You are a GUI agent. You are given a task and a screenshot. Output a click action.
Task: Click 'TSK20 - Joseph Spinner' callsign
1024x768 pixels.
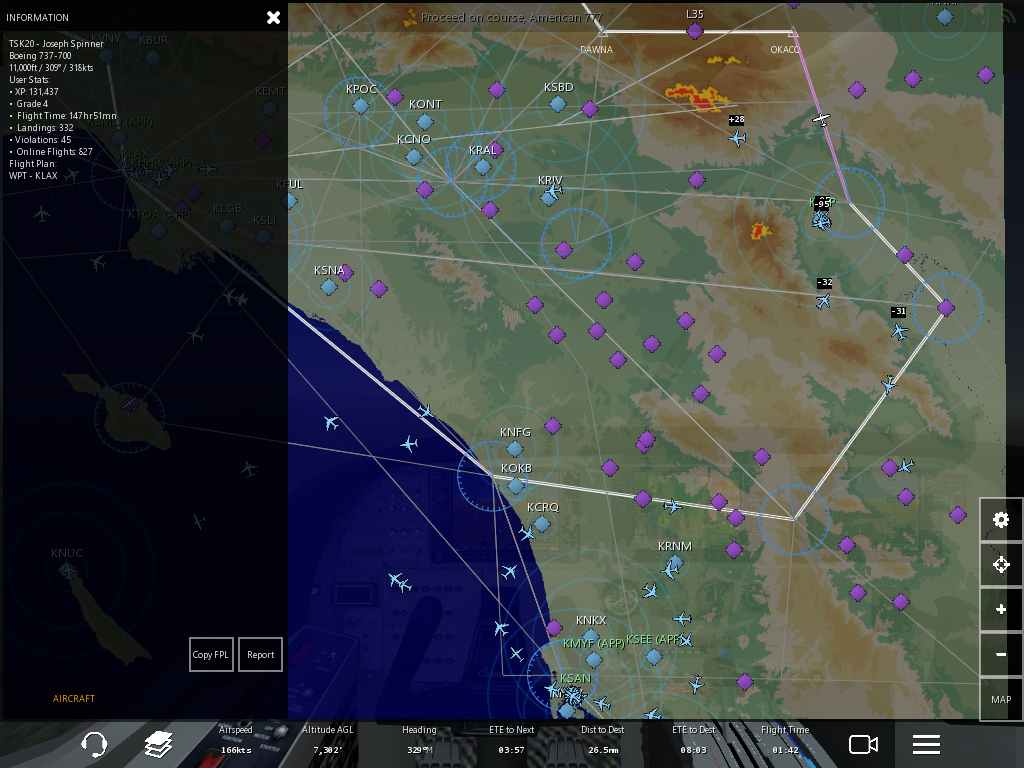(56, 44)
